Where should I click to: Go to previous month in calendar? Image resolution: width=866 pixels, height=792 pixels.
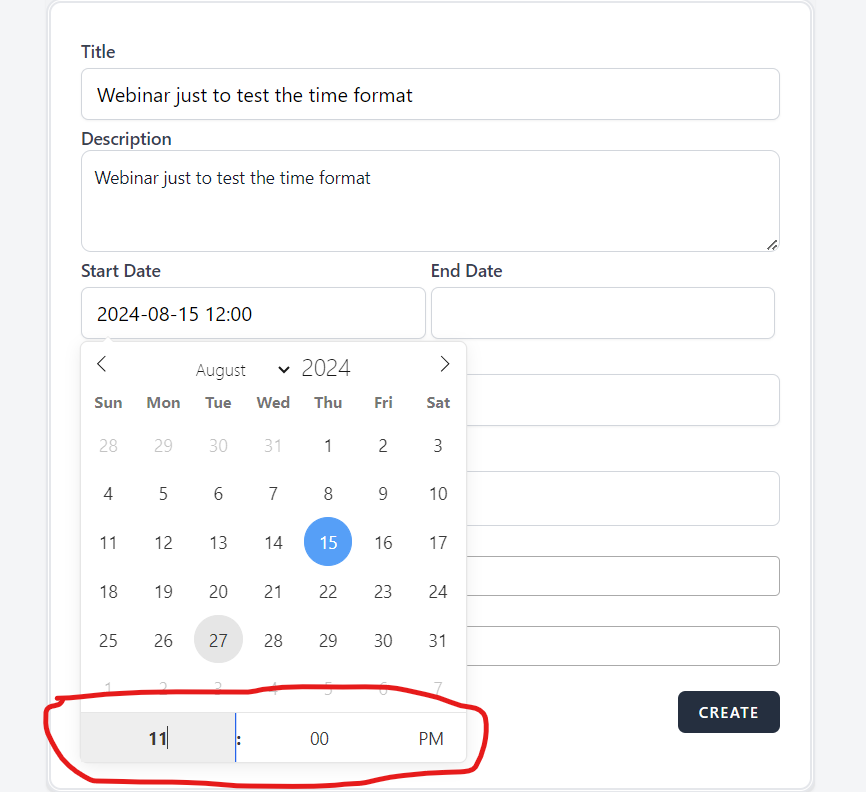(x=101, y=365)
